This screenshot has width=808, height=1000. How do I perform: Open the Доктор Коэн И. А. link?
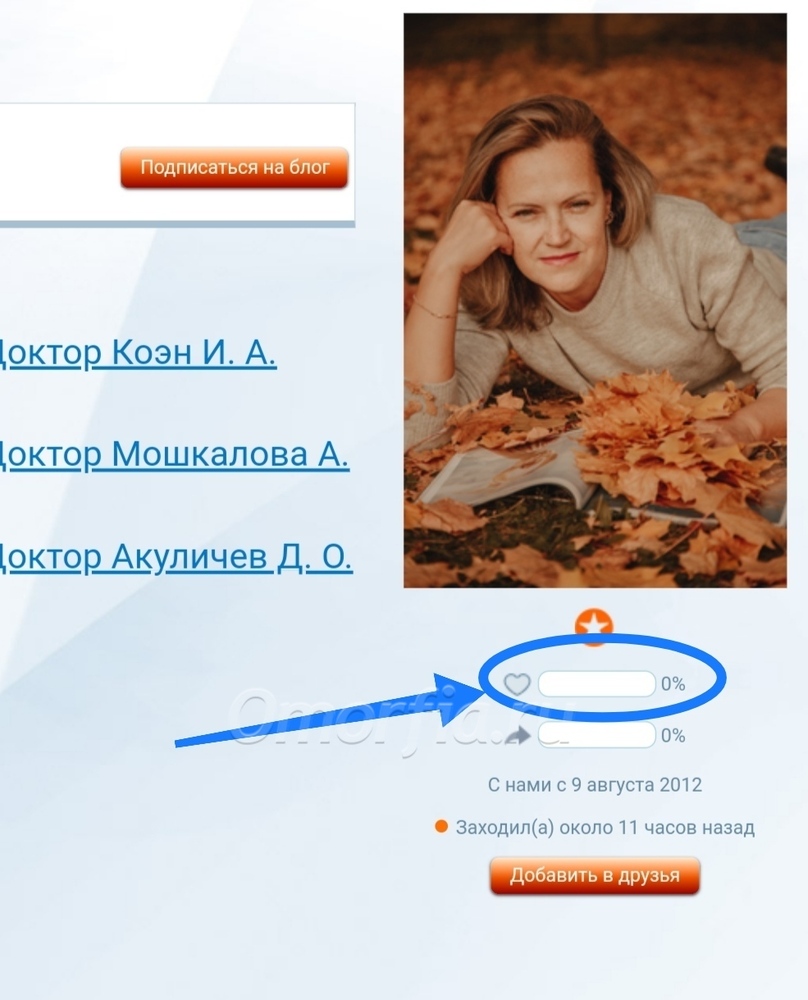point(137,351)
